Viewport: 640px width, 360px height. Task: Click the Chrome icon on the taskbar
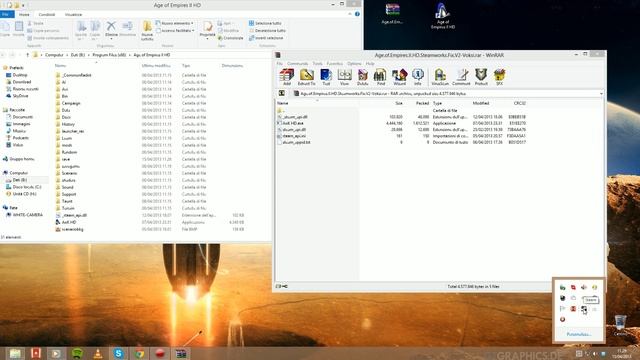139,353
